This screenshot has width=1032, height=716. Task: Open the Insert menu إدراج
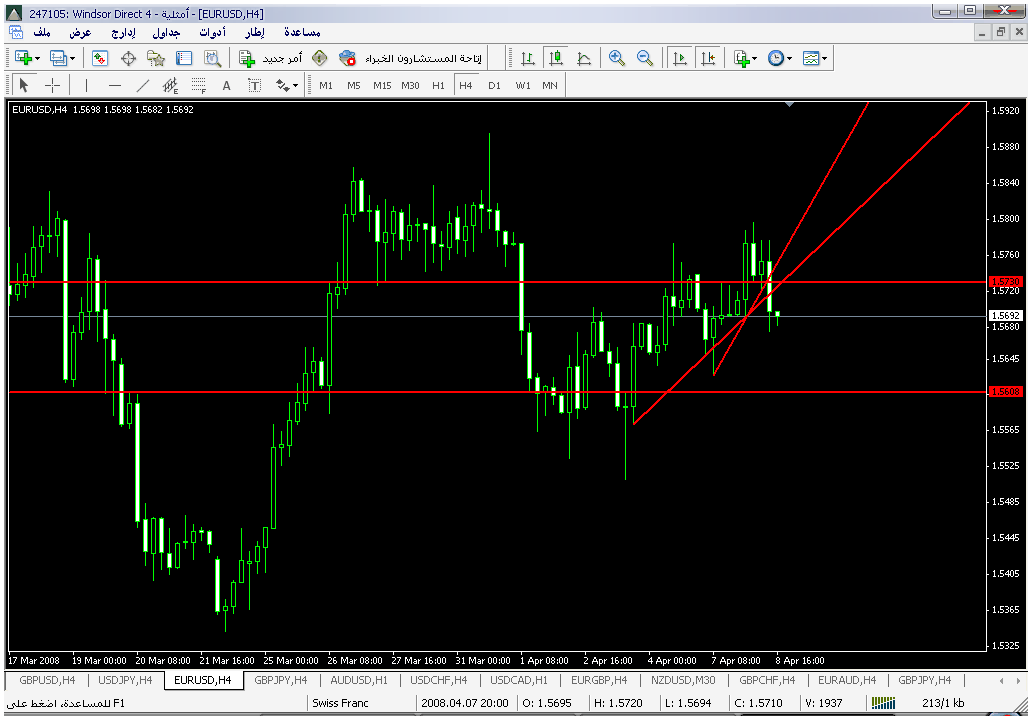pos(123,32)
